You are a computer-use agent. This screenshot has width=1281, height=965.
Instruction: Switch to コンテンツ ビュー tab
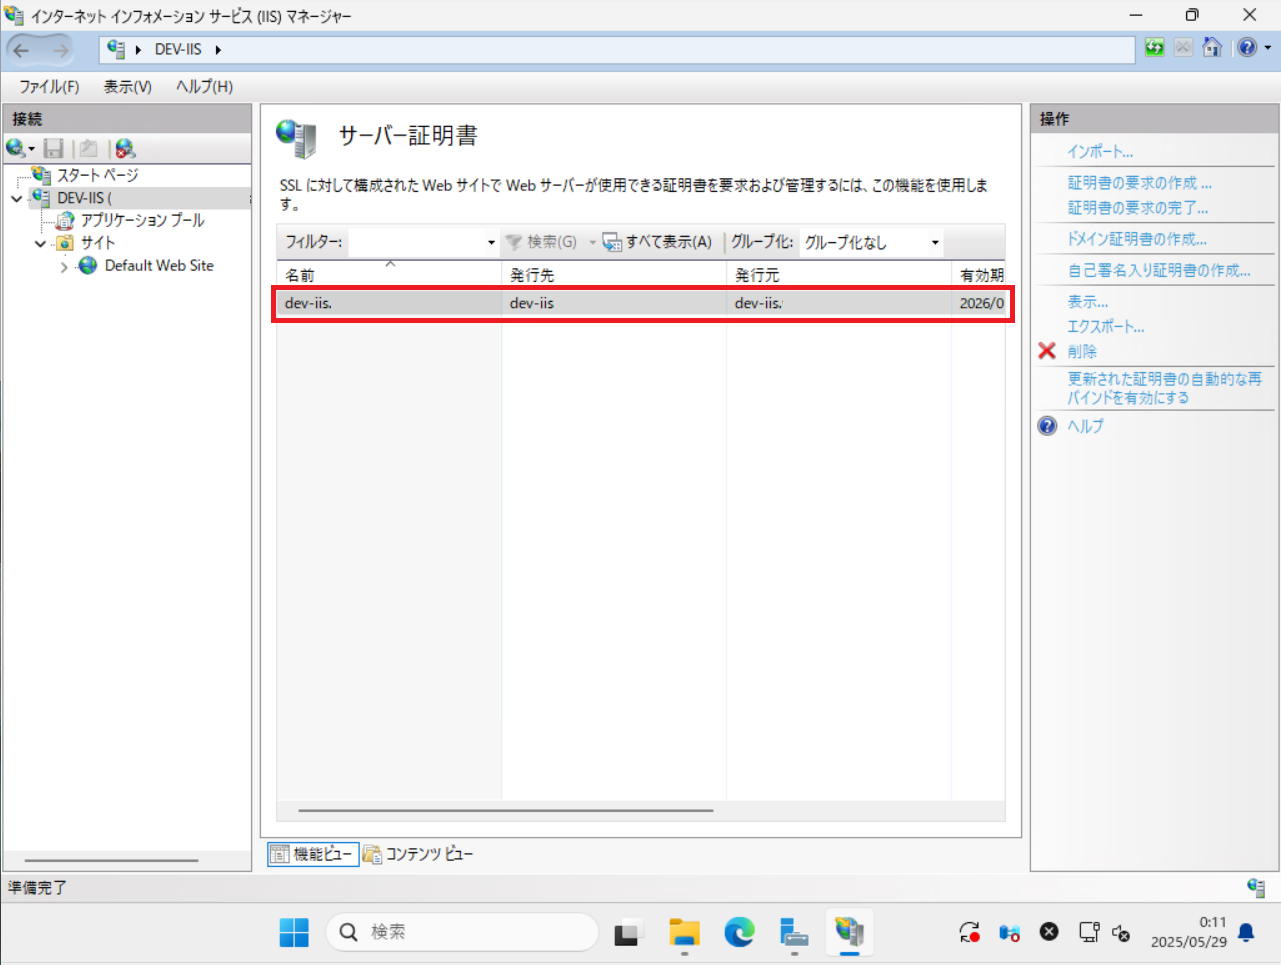click(x=419, y=854)
